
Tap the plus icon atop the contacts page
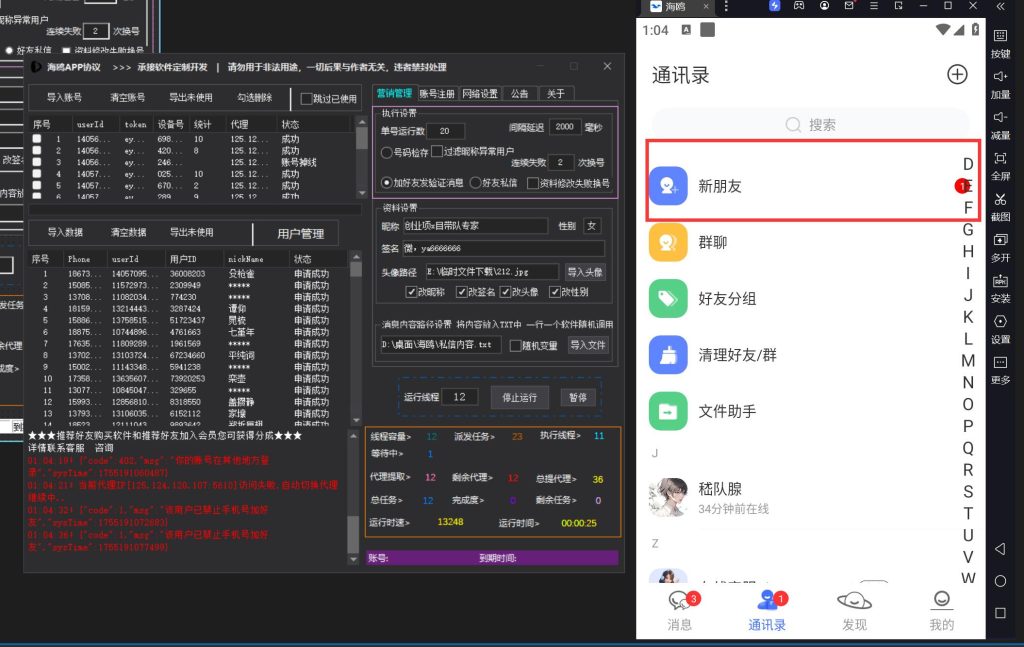957,74
